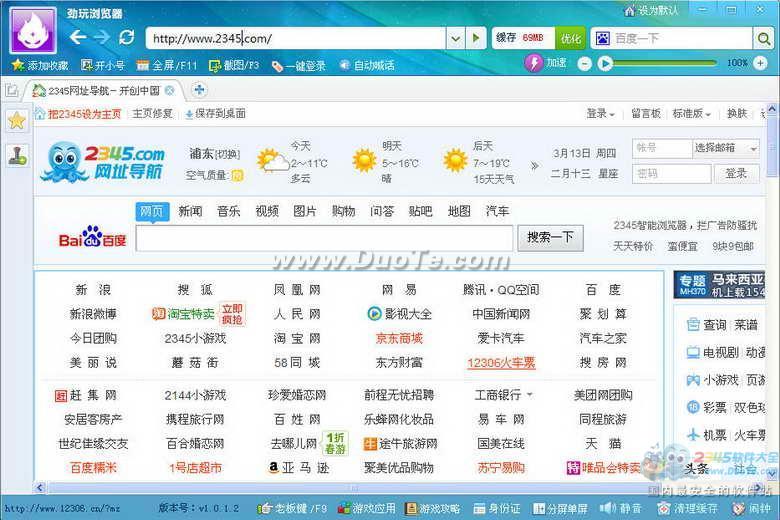Open the favorites star in left sidebar
The image size is (780, 520).
click(x=16, y=120)
